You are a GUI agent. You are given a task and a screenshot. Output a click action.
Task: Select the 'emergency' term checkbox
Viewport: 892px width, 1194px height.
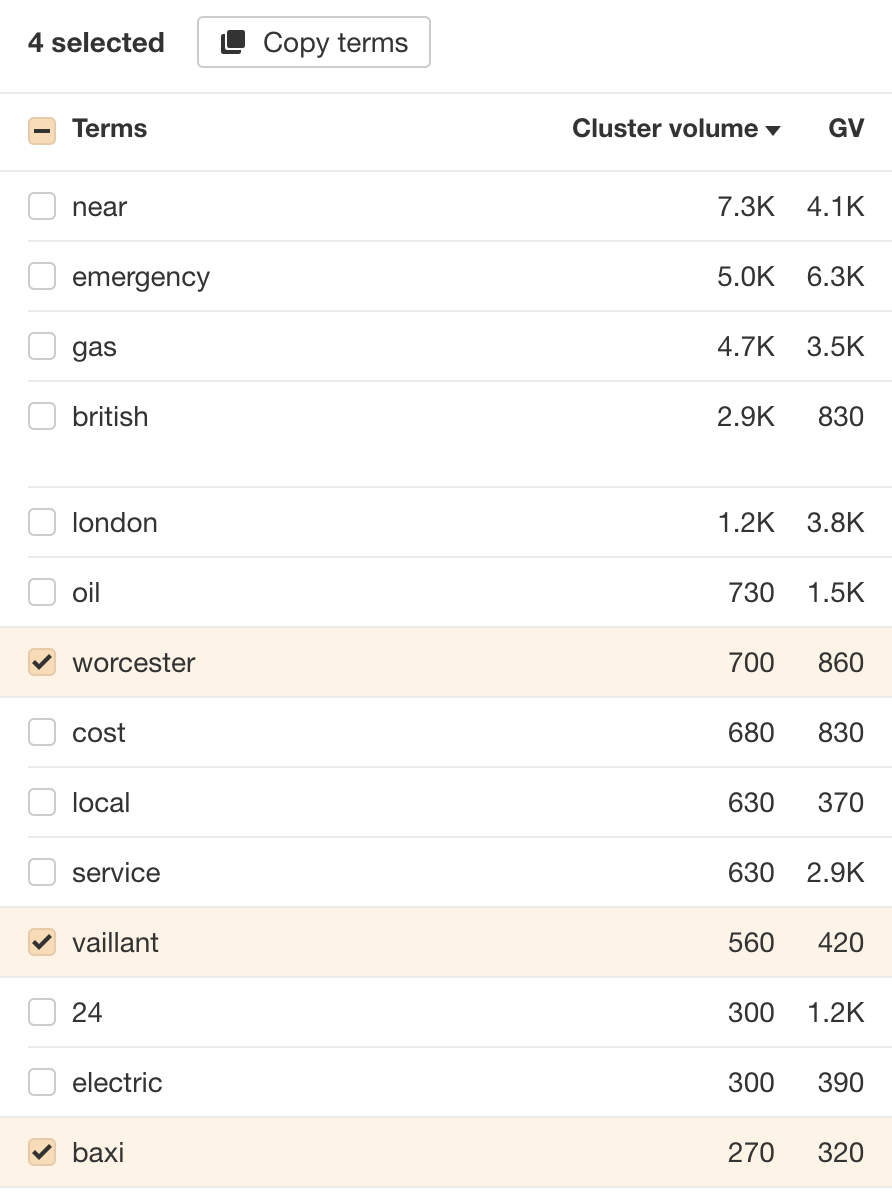coord(42,277)
